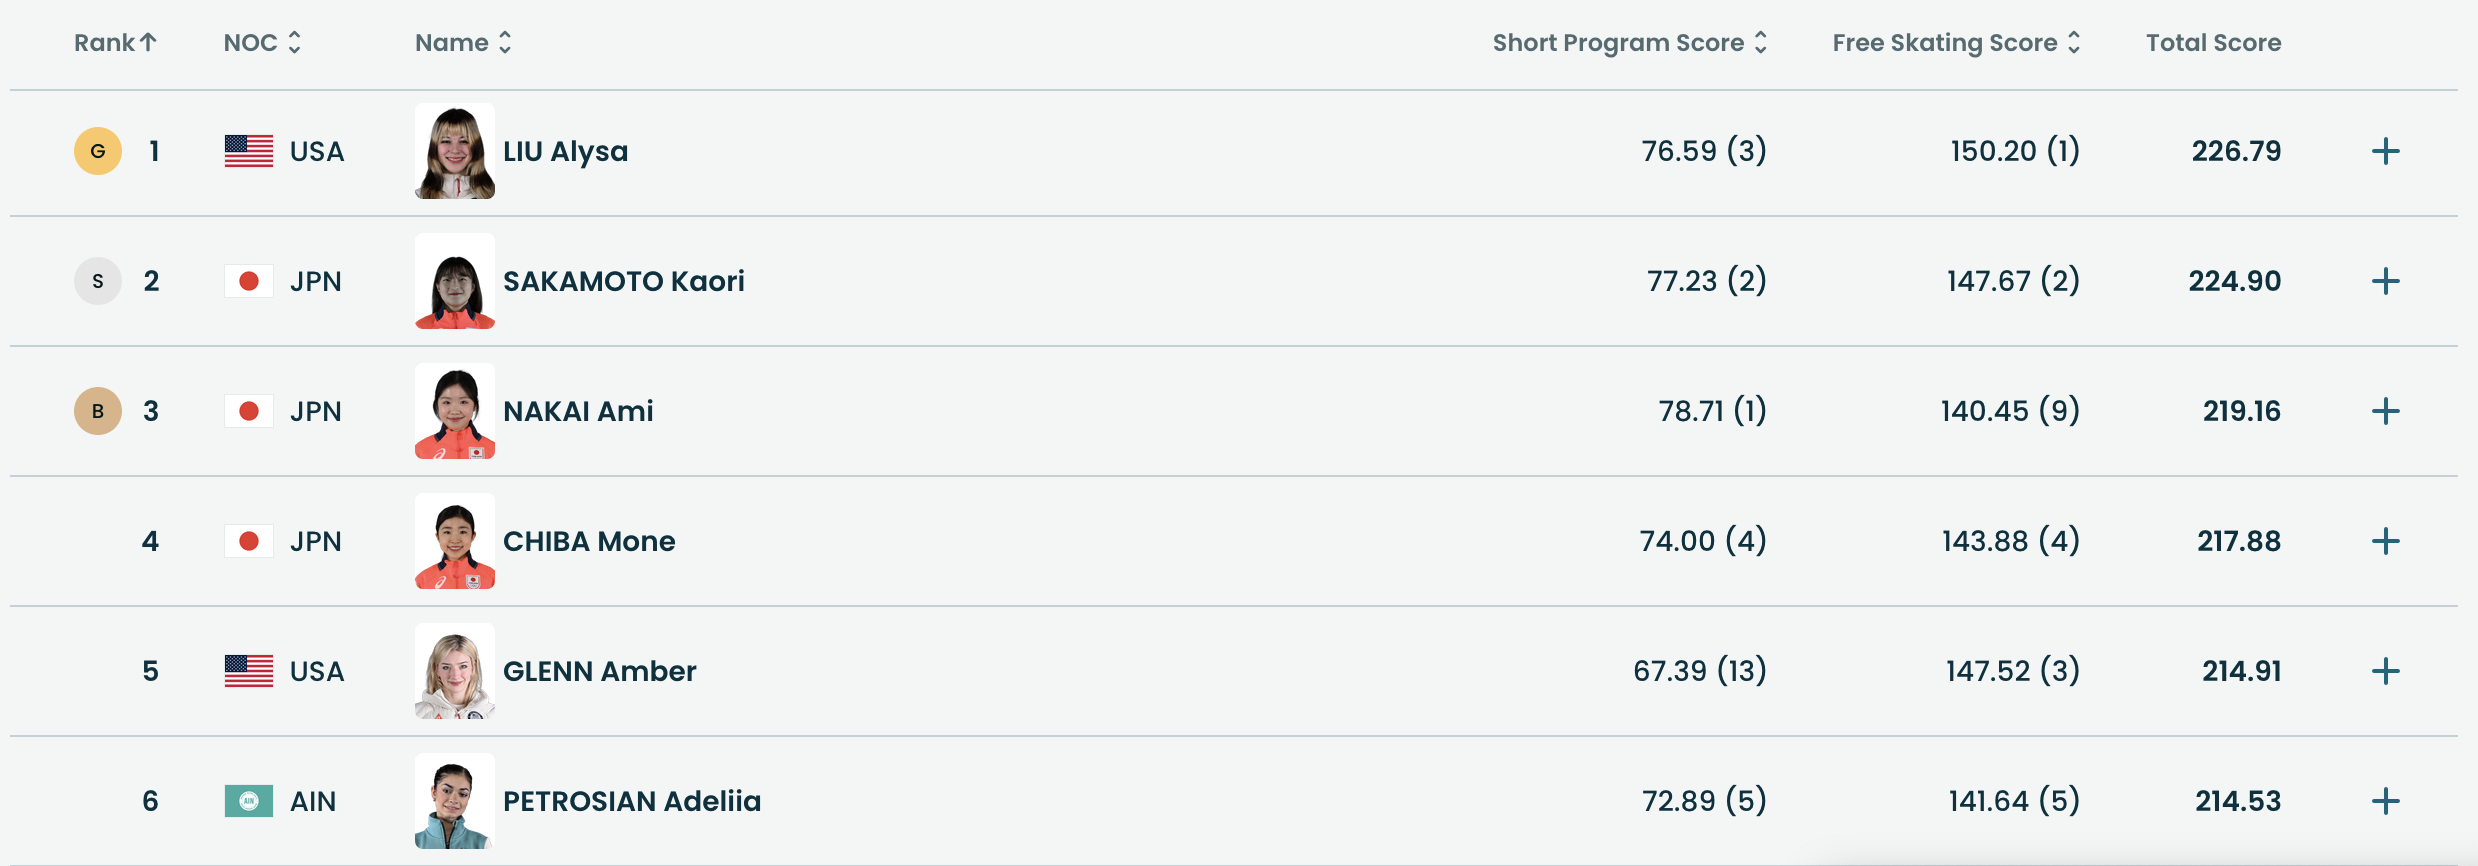Expand Nakai Ami's score breakdown
The image size is (2478, 866).
(2385, 411)
